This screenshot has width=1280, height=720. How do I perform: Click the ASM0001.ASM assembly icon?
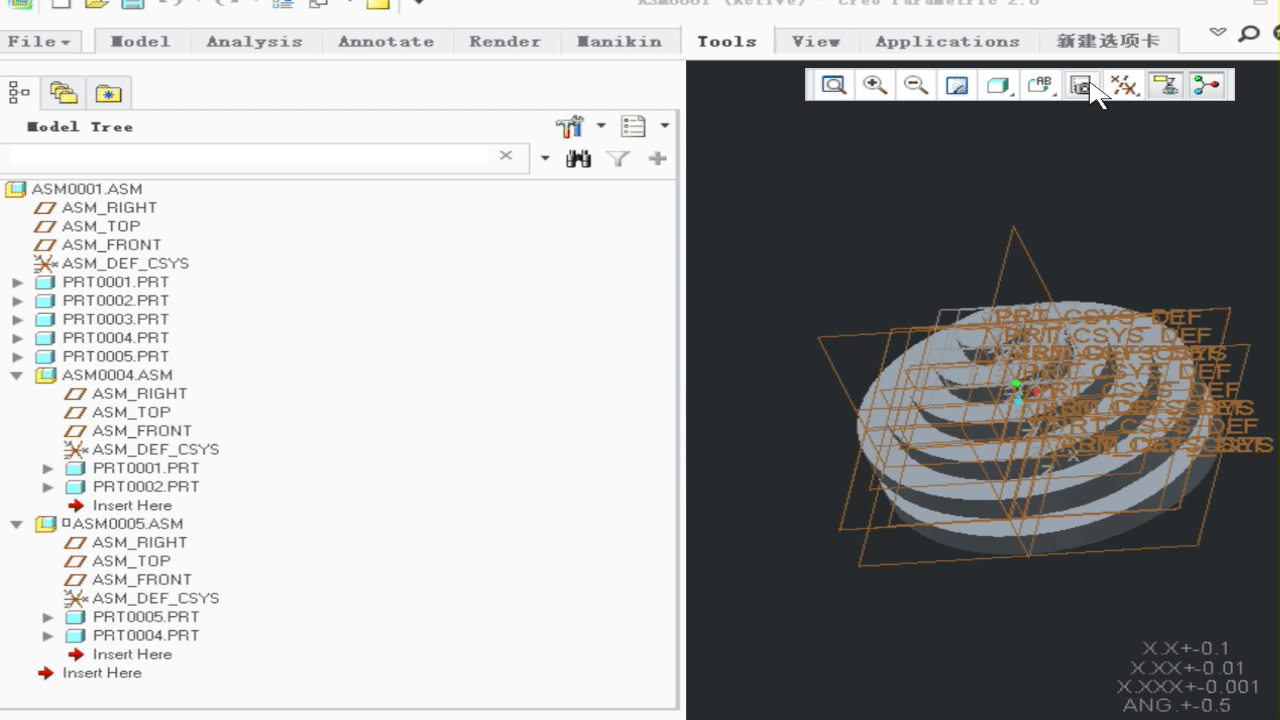click(x=15, y=189)
